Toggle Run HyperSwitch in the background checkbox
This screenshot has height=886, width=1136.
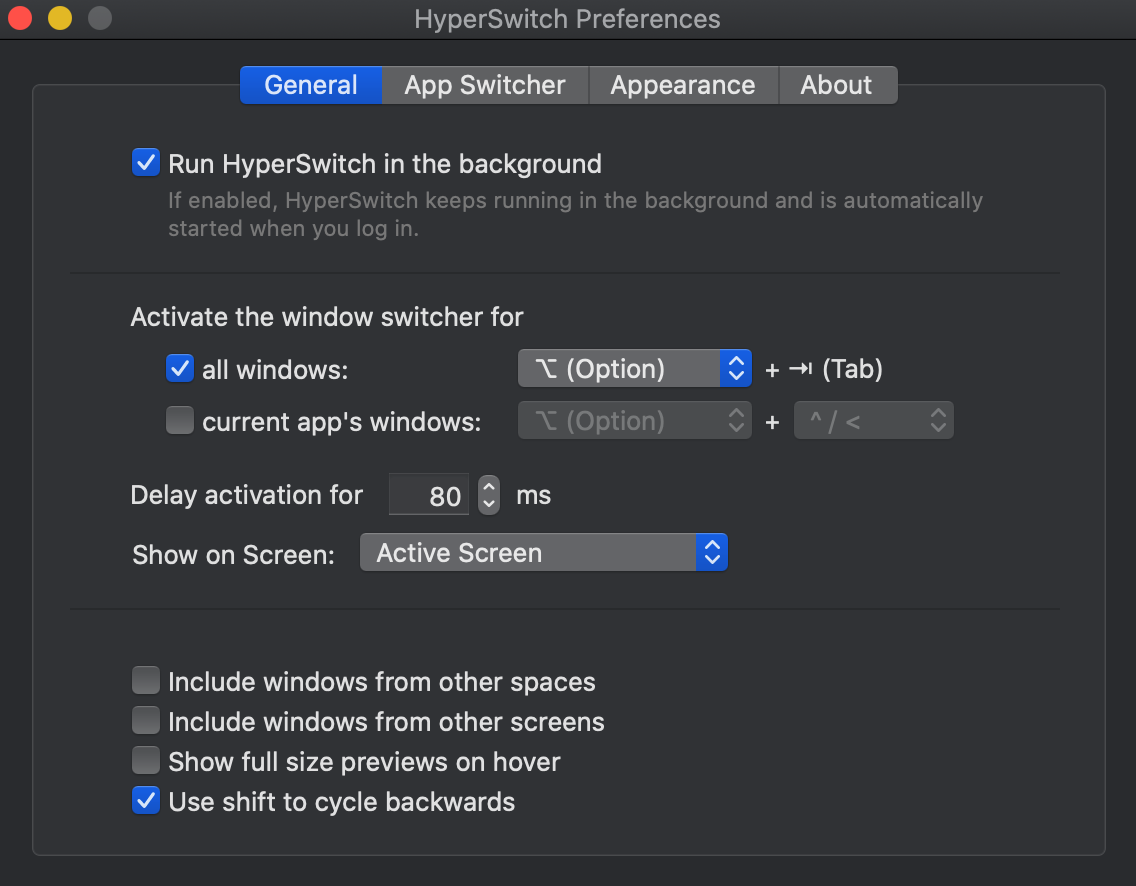[146, 163]
